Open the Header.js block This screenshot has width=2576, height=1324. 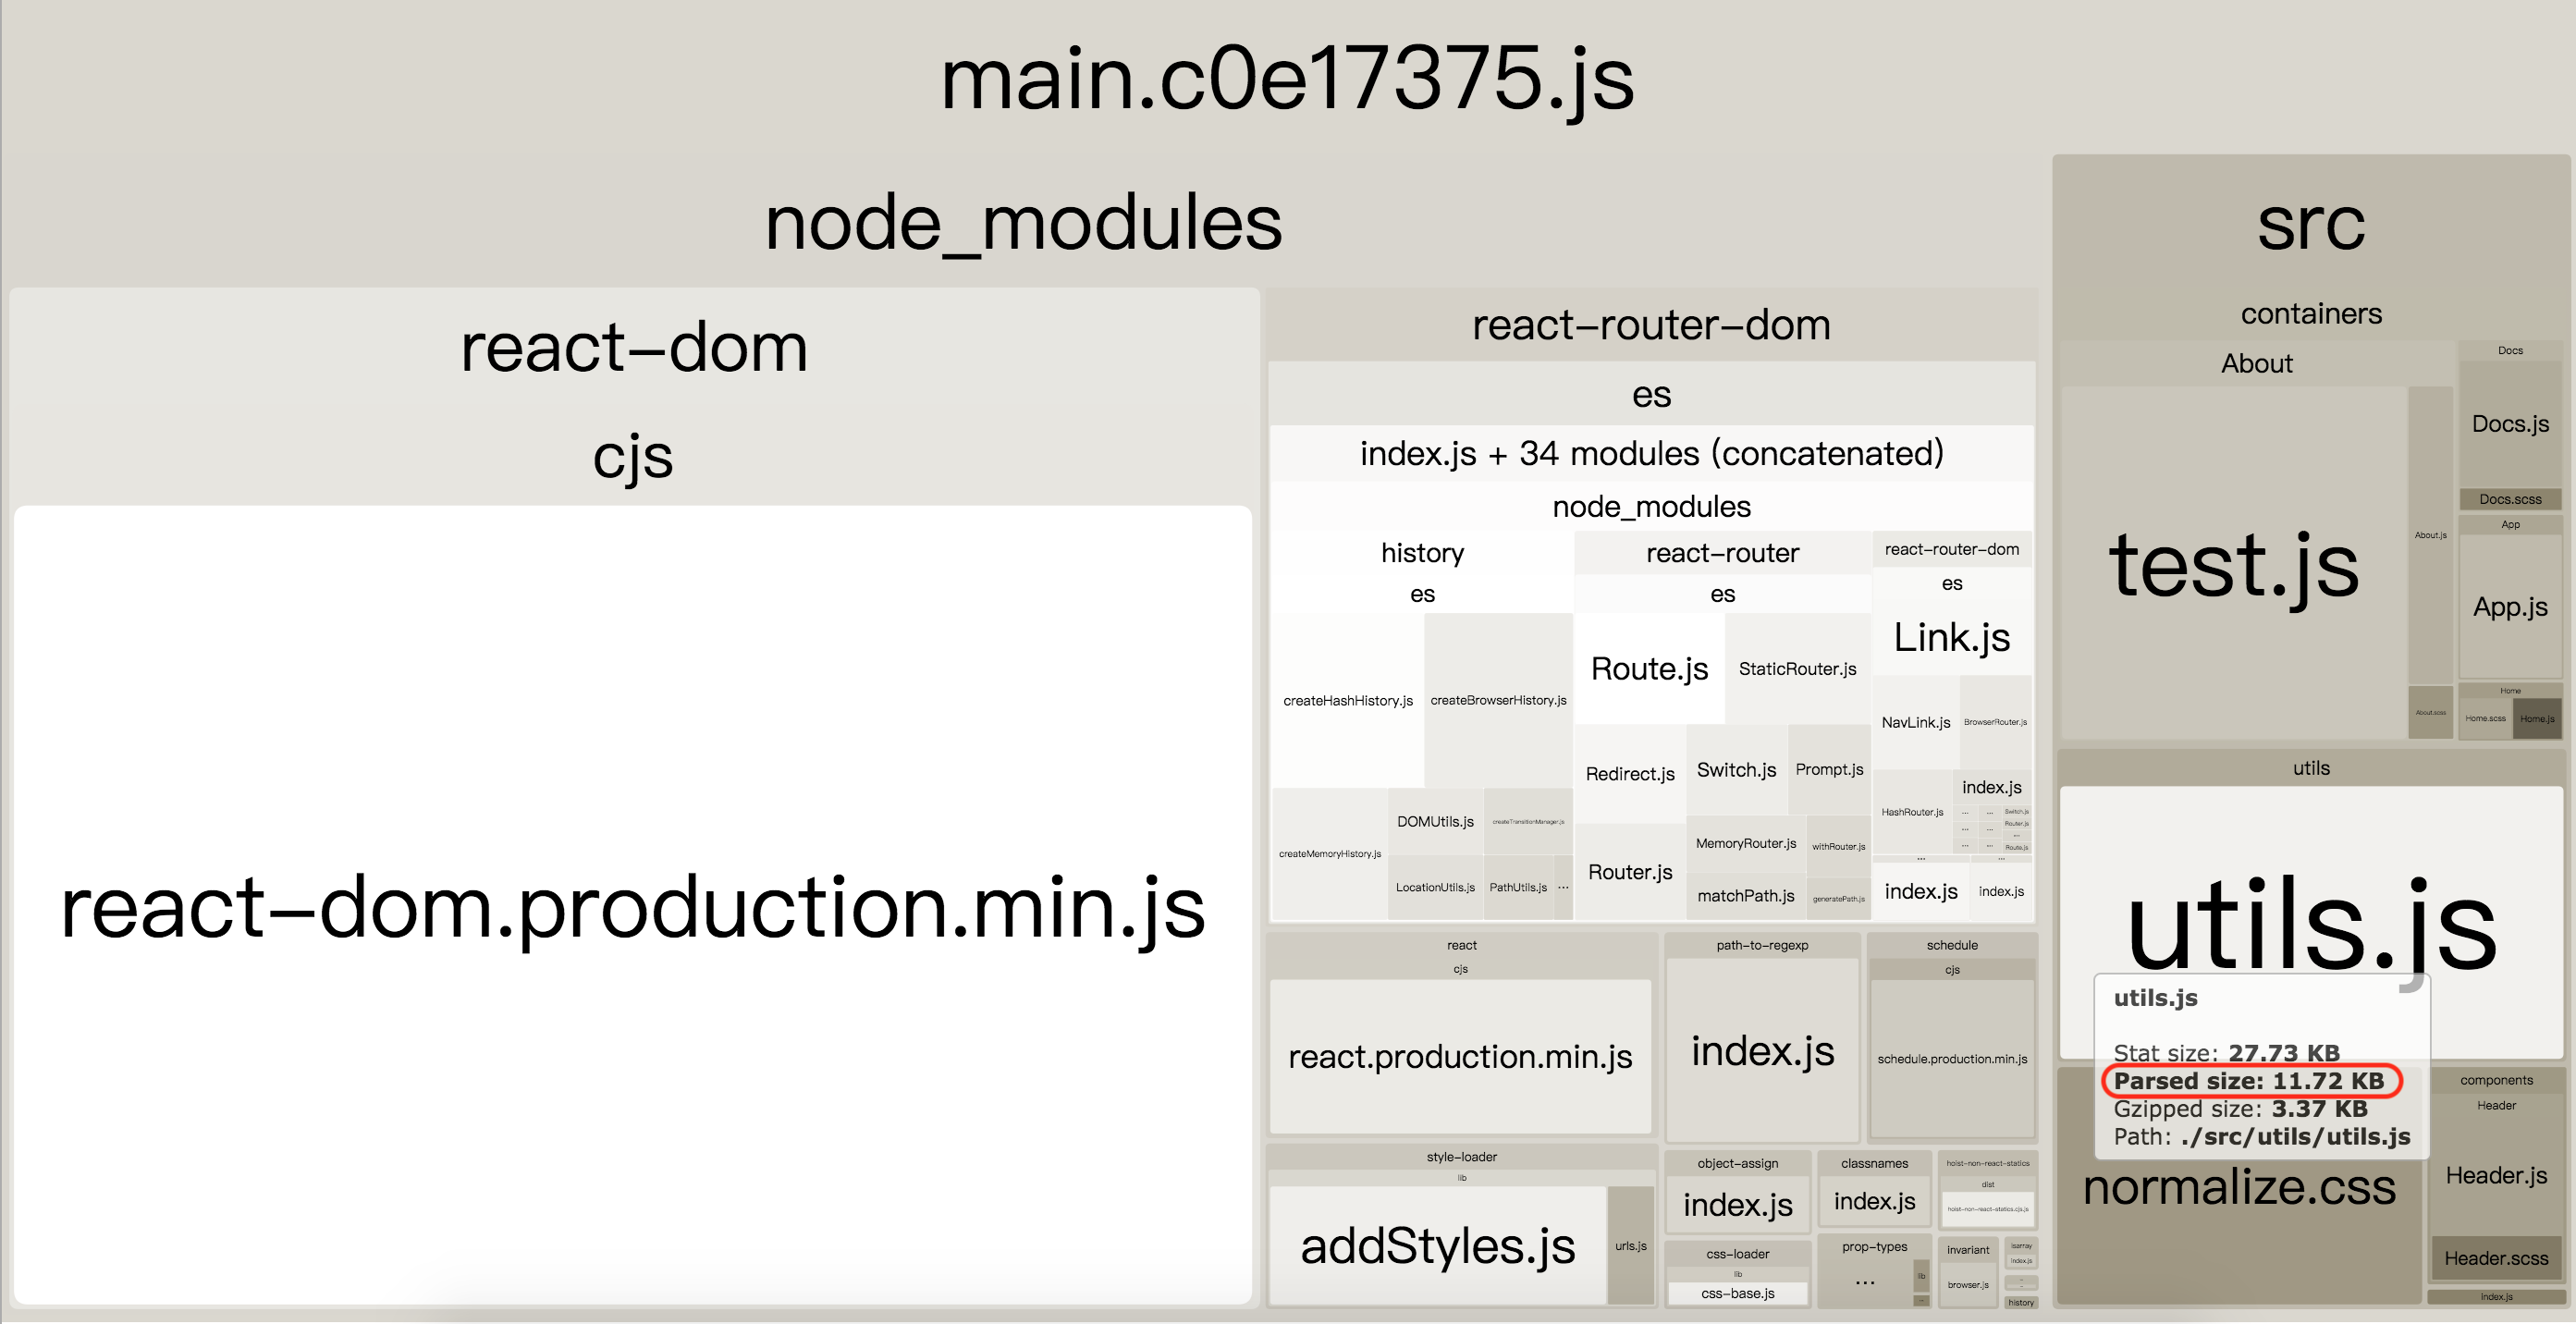2496,1175
